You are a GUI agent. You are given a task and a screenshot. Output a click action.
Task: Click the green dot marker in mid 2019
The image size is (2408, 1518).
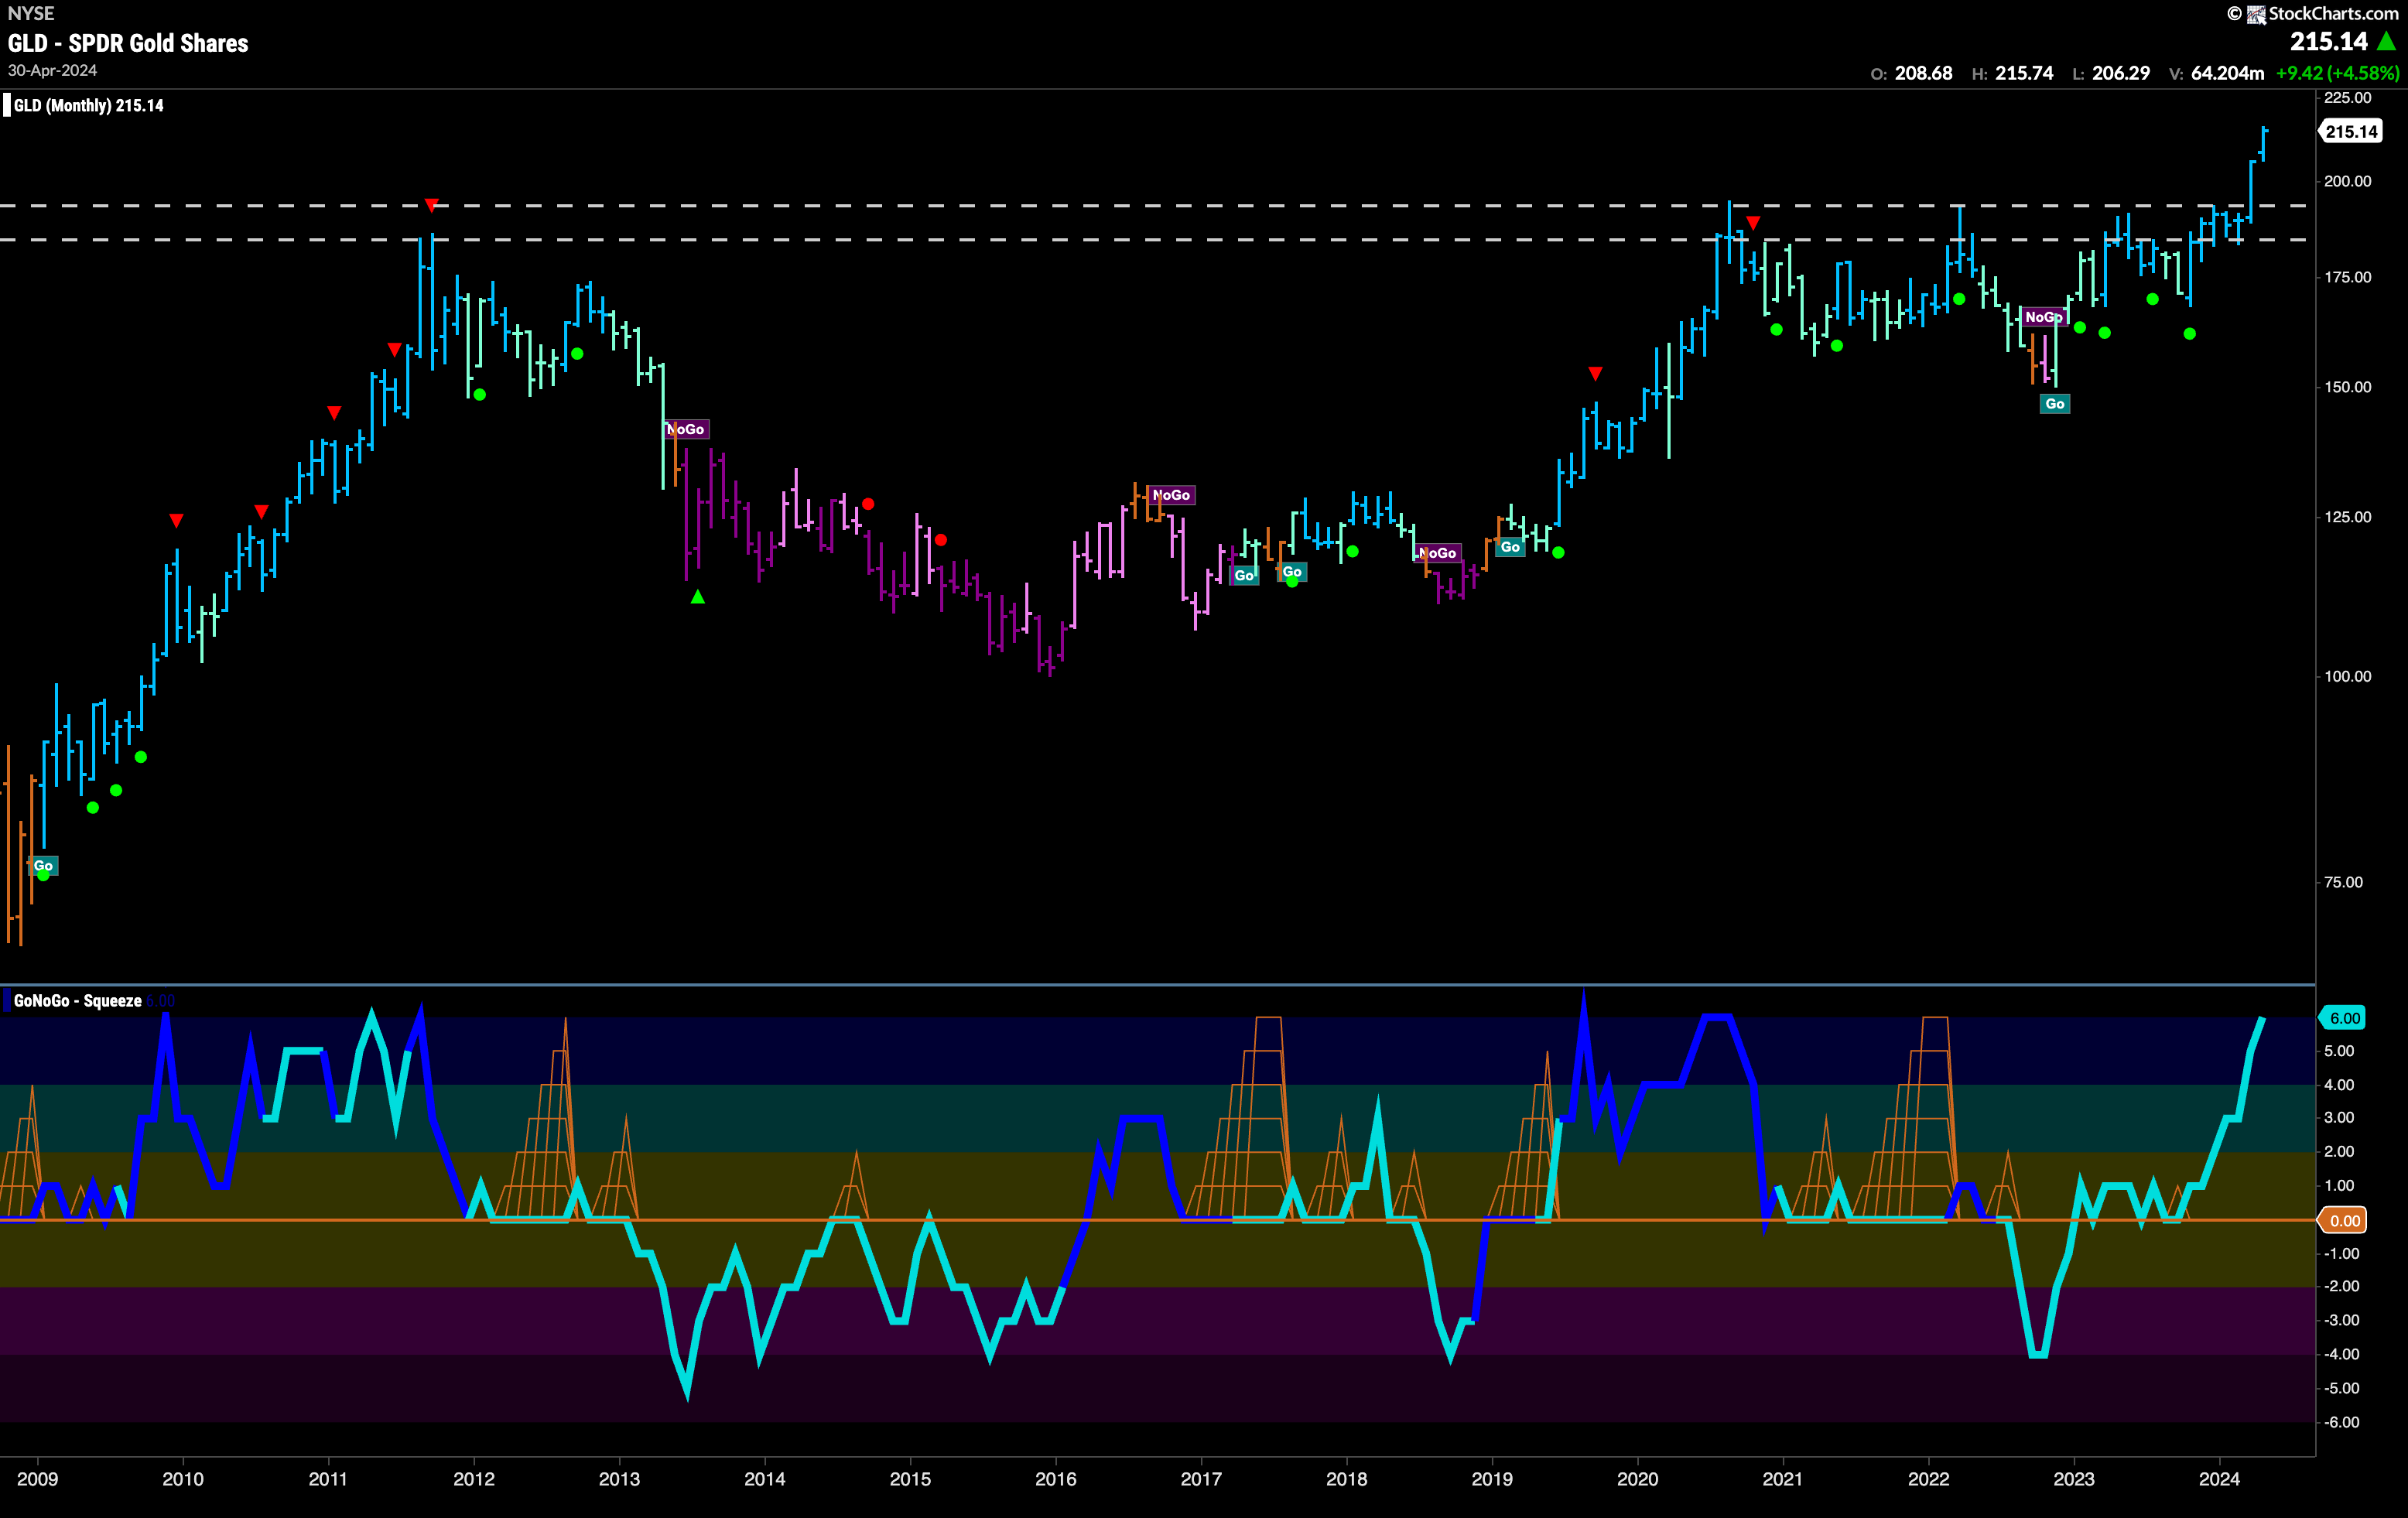[x=1558, y=553]
